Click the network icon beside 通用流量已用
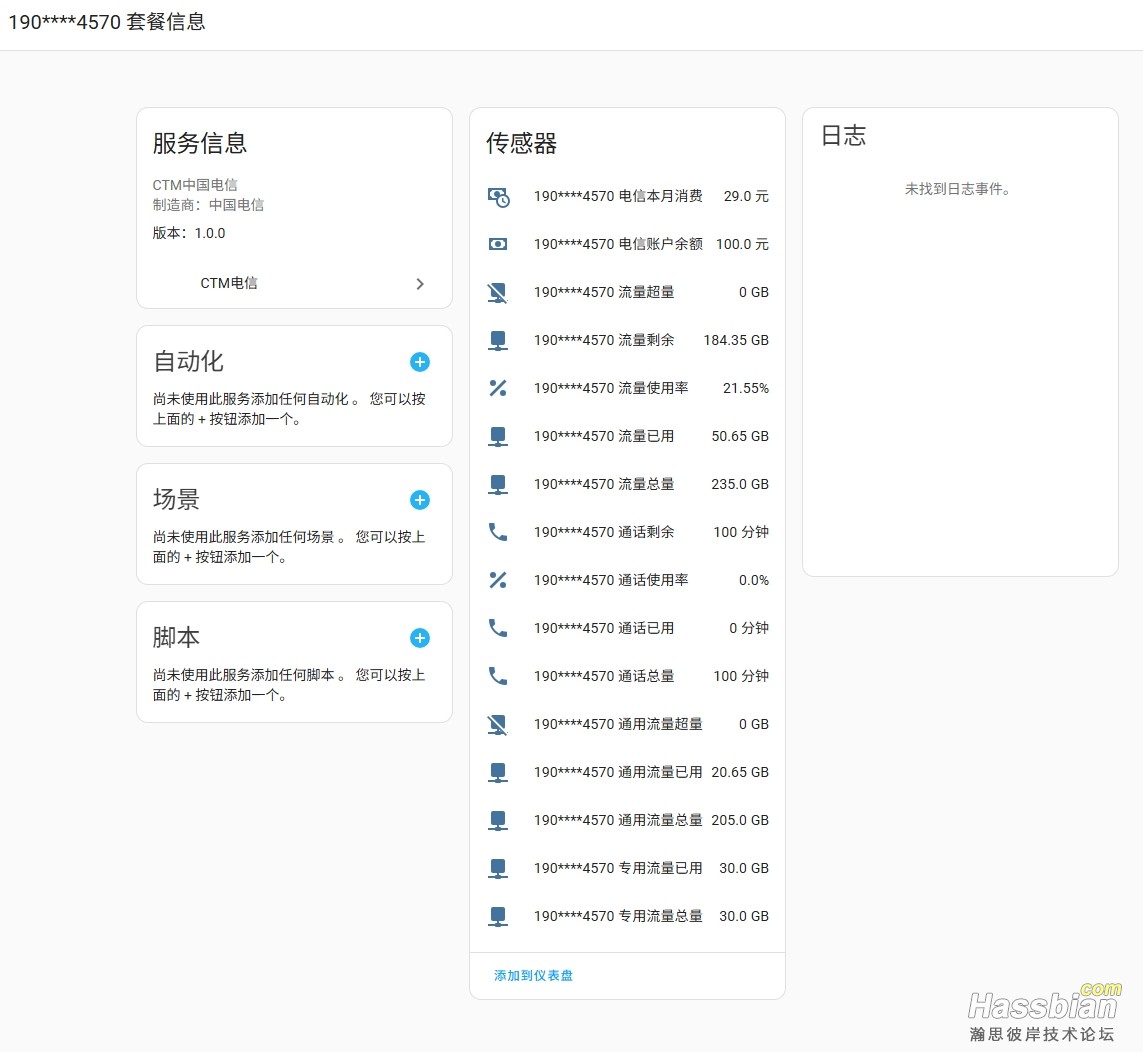Image resolution: width=1143 pixels, height=1052 pixels. click(x=498, y=773)
